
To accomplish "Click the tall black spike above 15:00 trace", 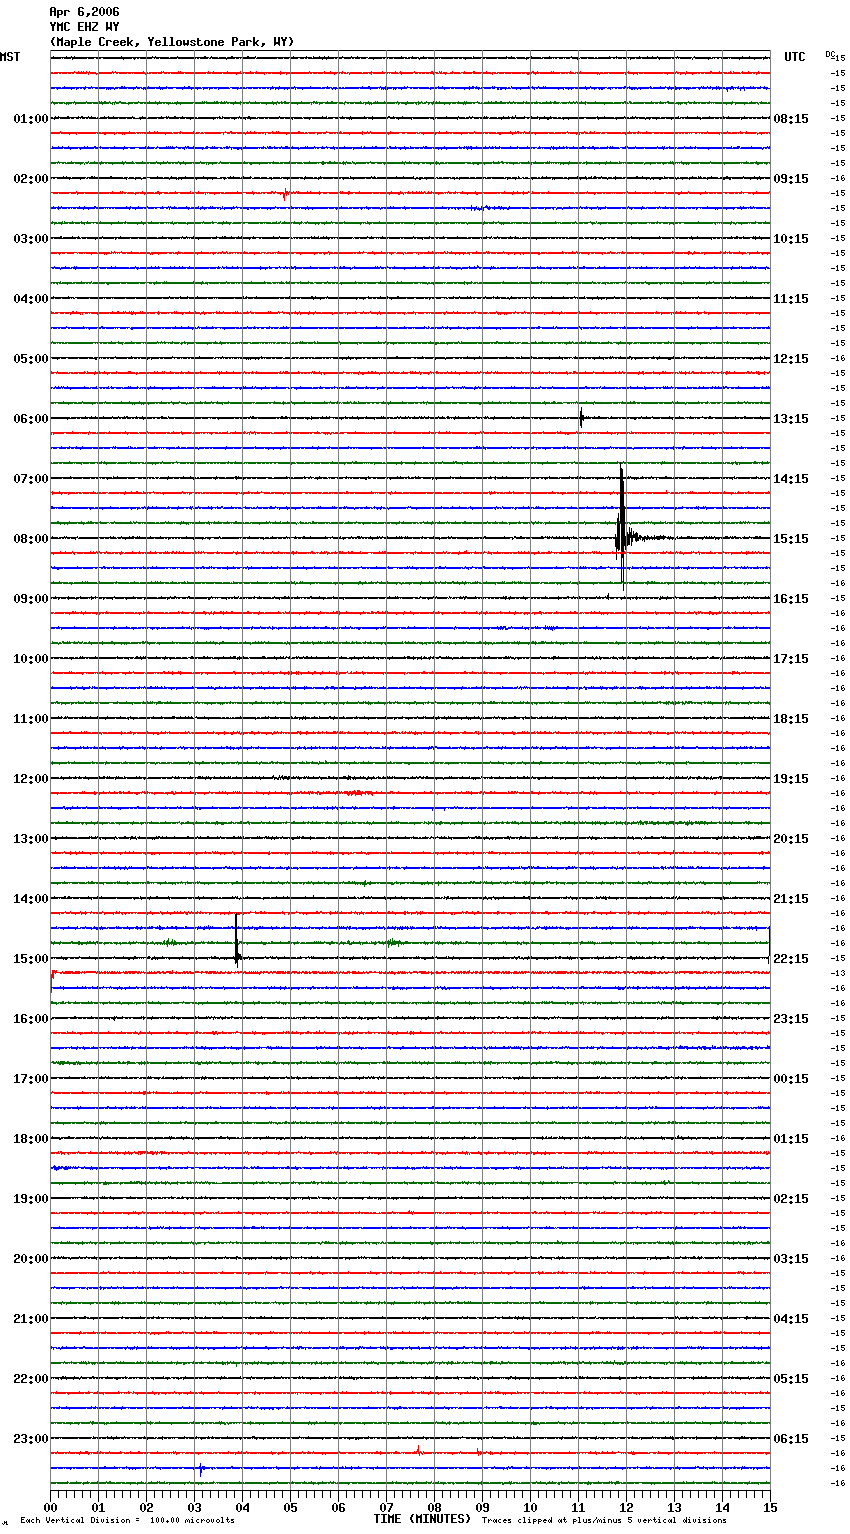I will (237, 939).
